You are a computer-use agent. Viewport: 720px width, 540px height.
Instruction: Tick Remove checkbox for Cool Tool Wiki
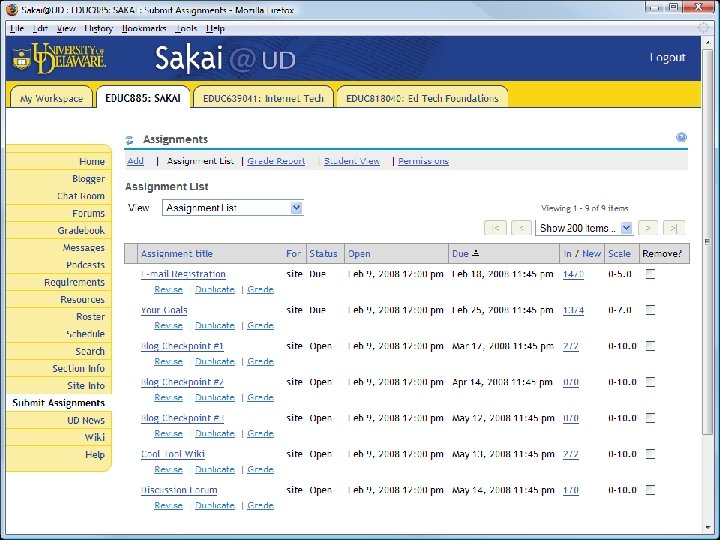(650, 454)
